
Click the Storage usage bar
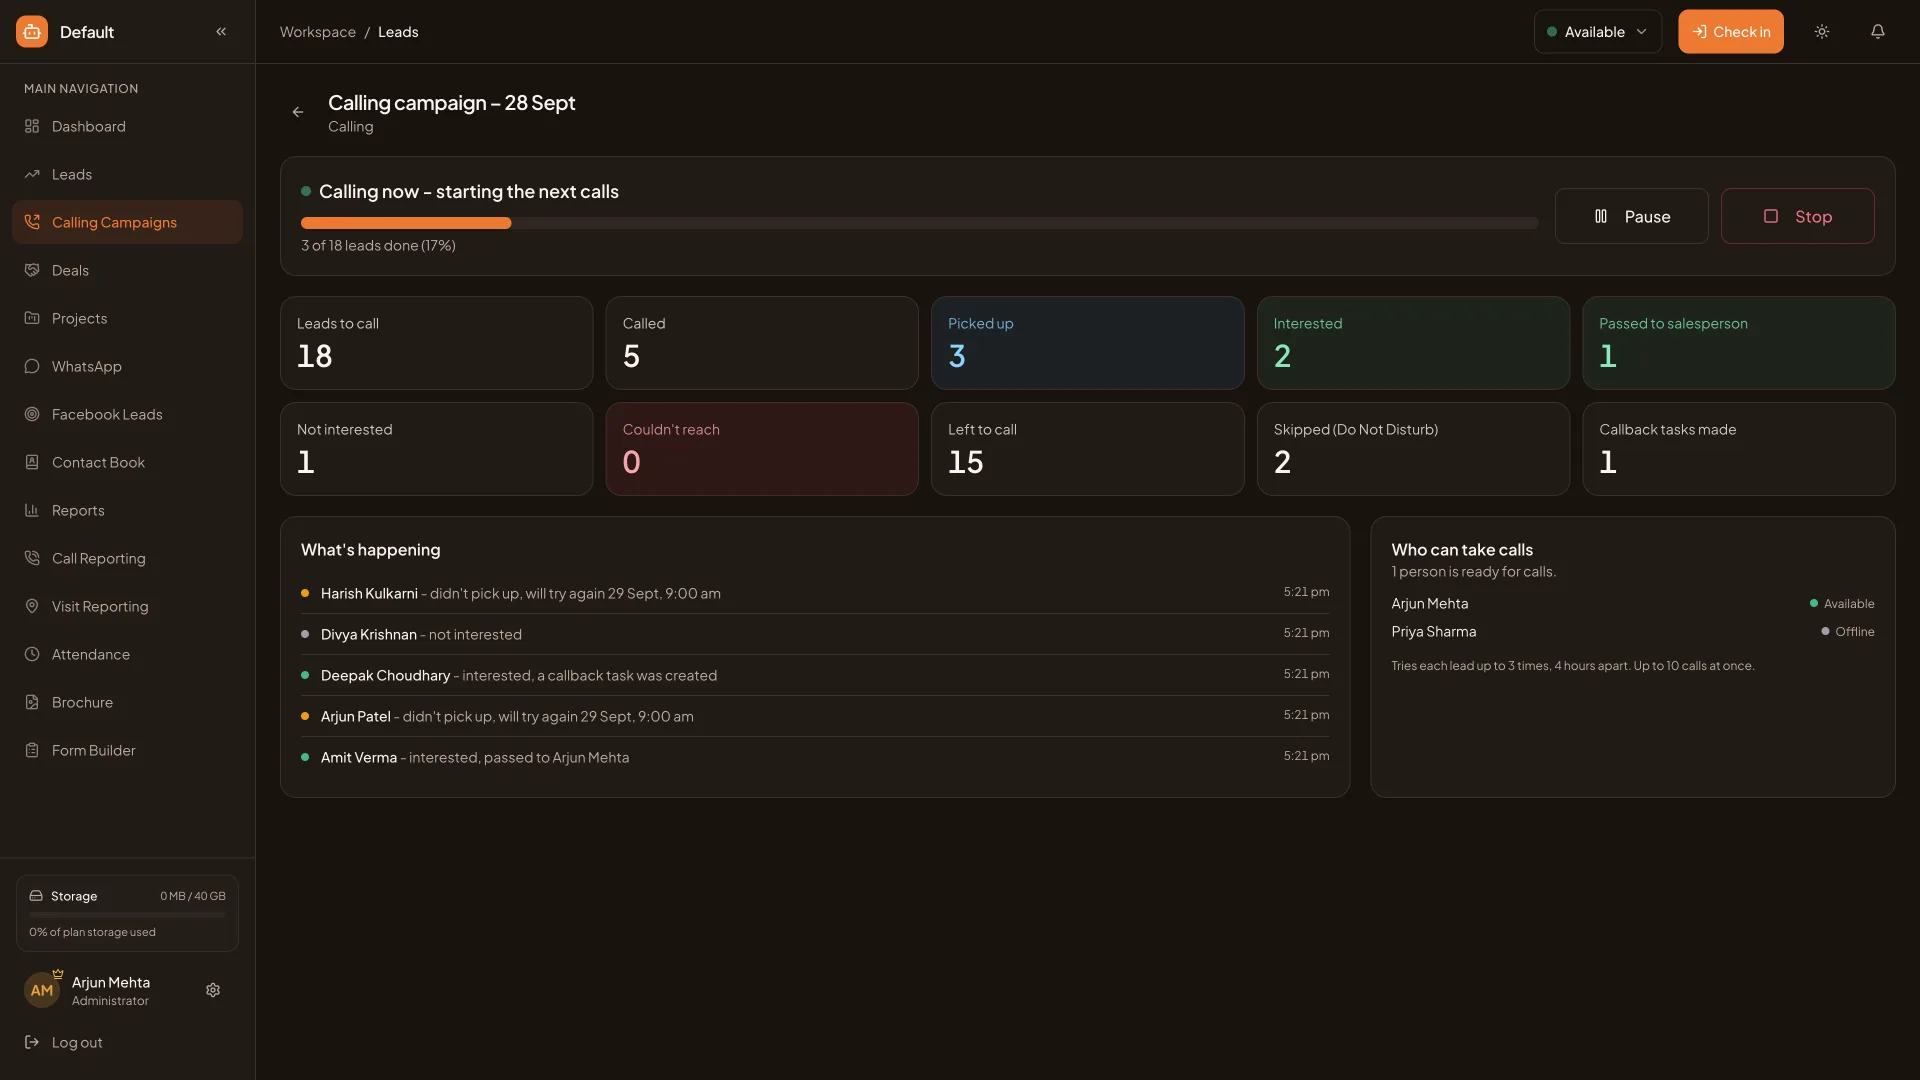click(127, 914)
